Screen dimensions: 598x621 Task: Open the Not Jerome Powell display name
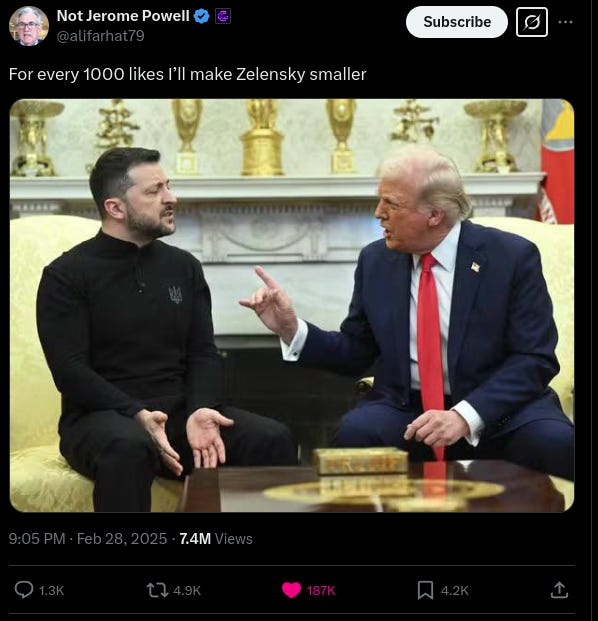(x=123, y=16)
